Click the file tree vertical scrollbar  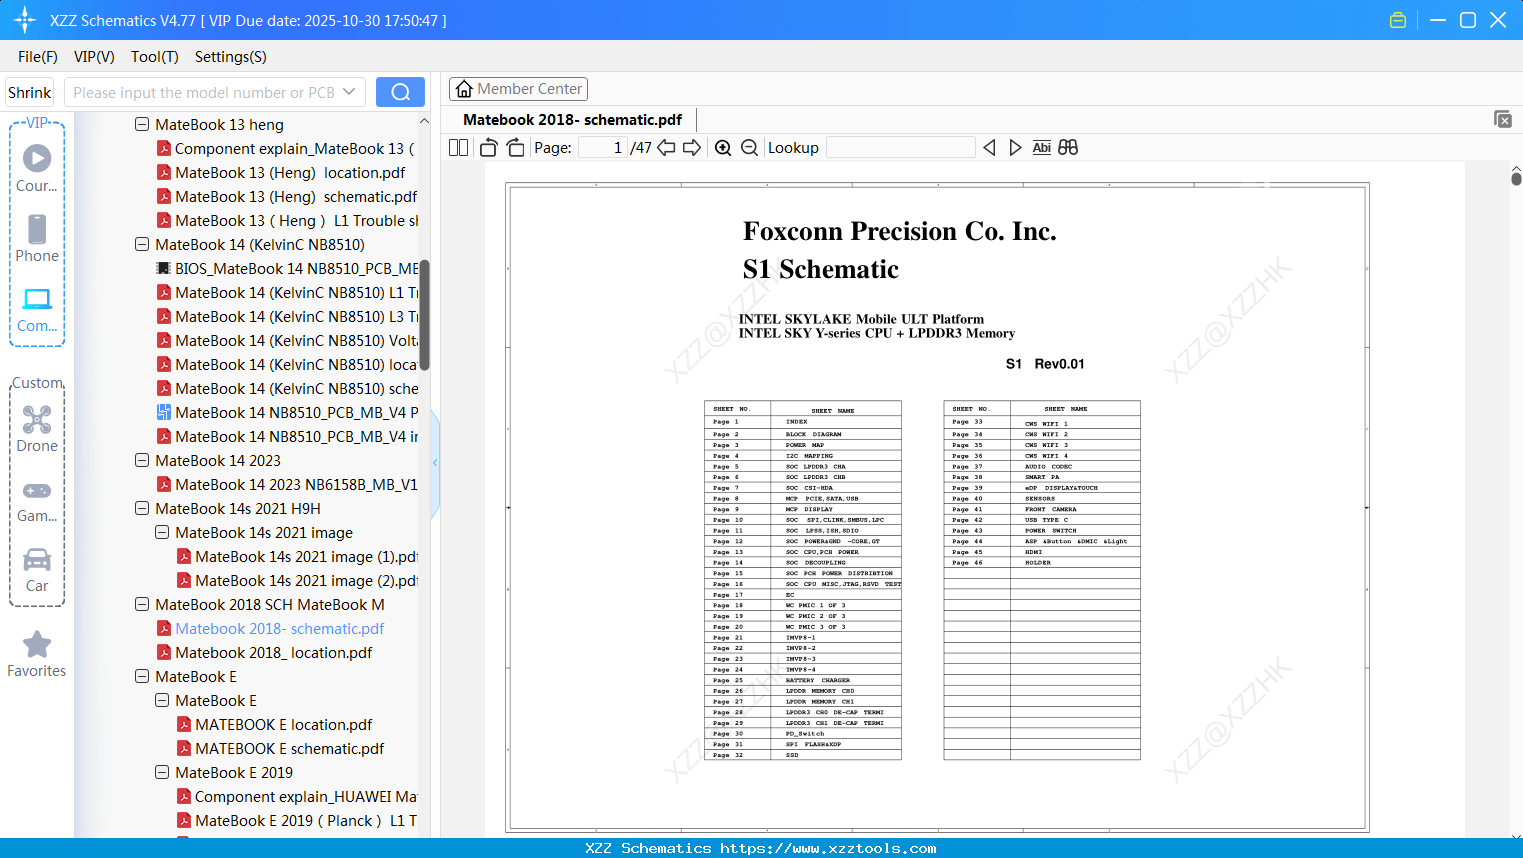click(424, 315)
